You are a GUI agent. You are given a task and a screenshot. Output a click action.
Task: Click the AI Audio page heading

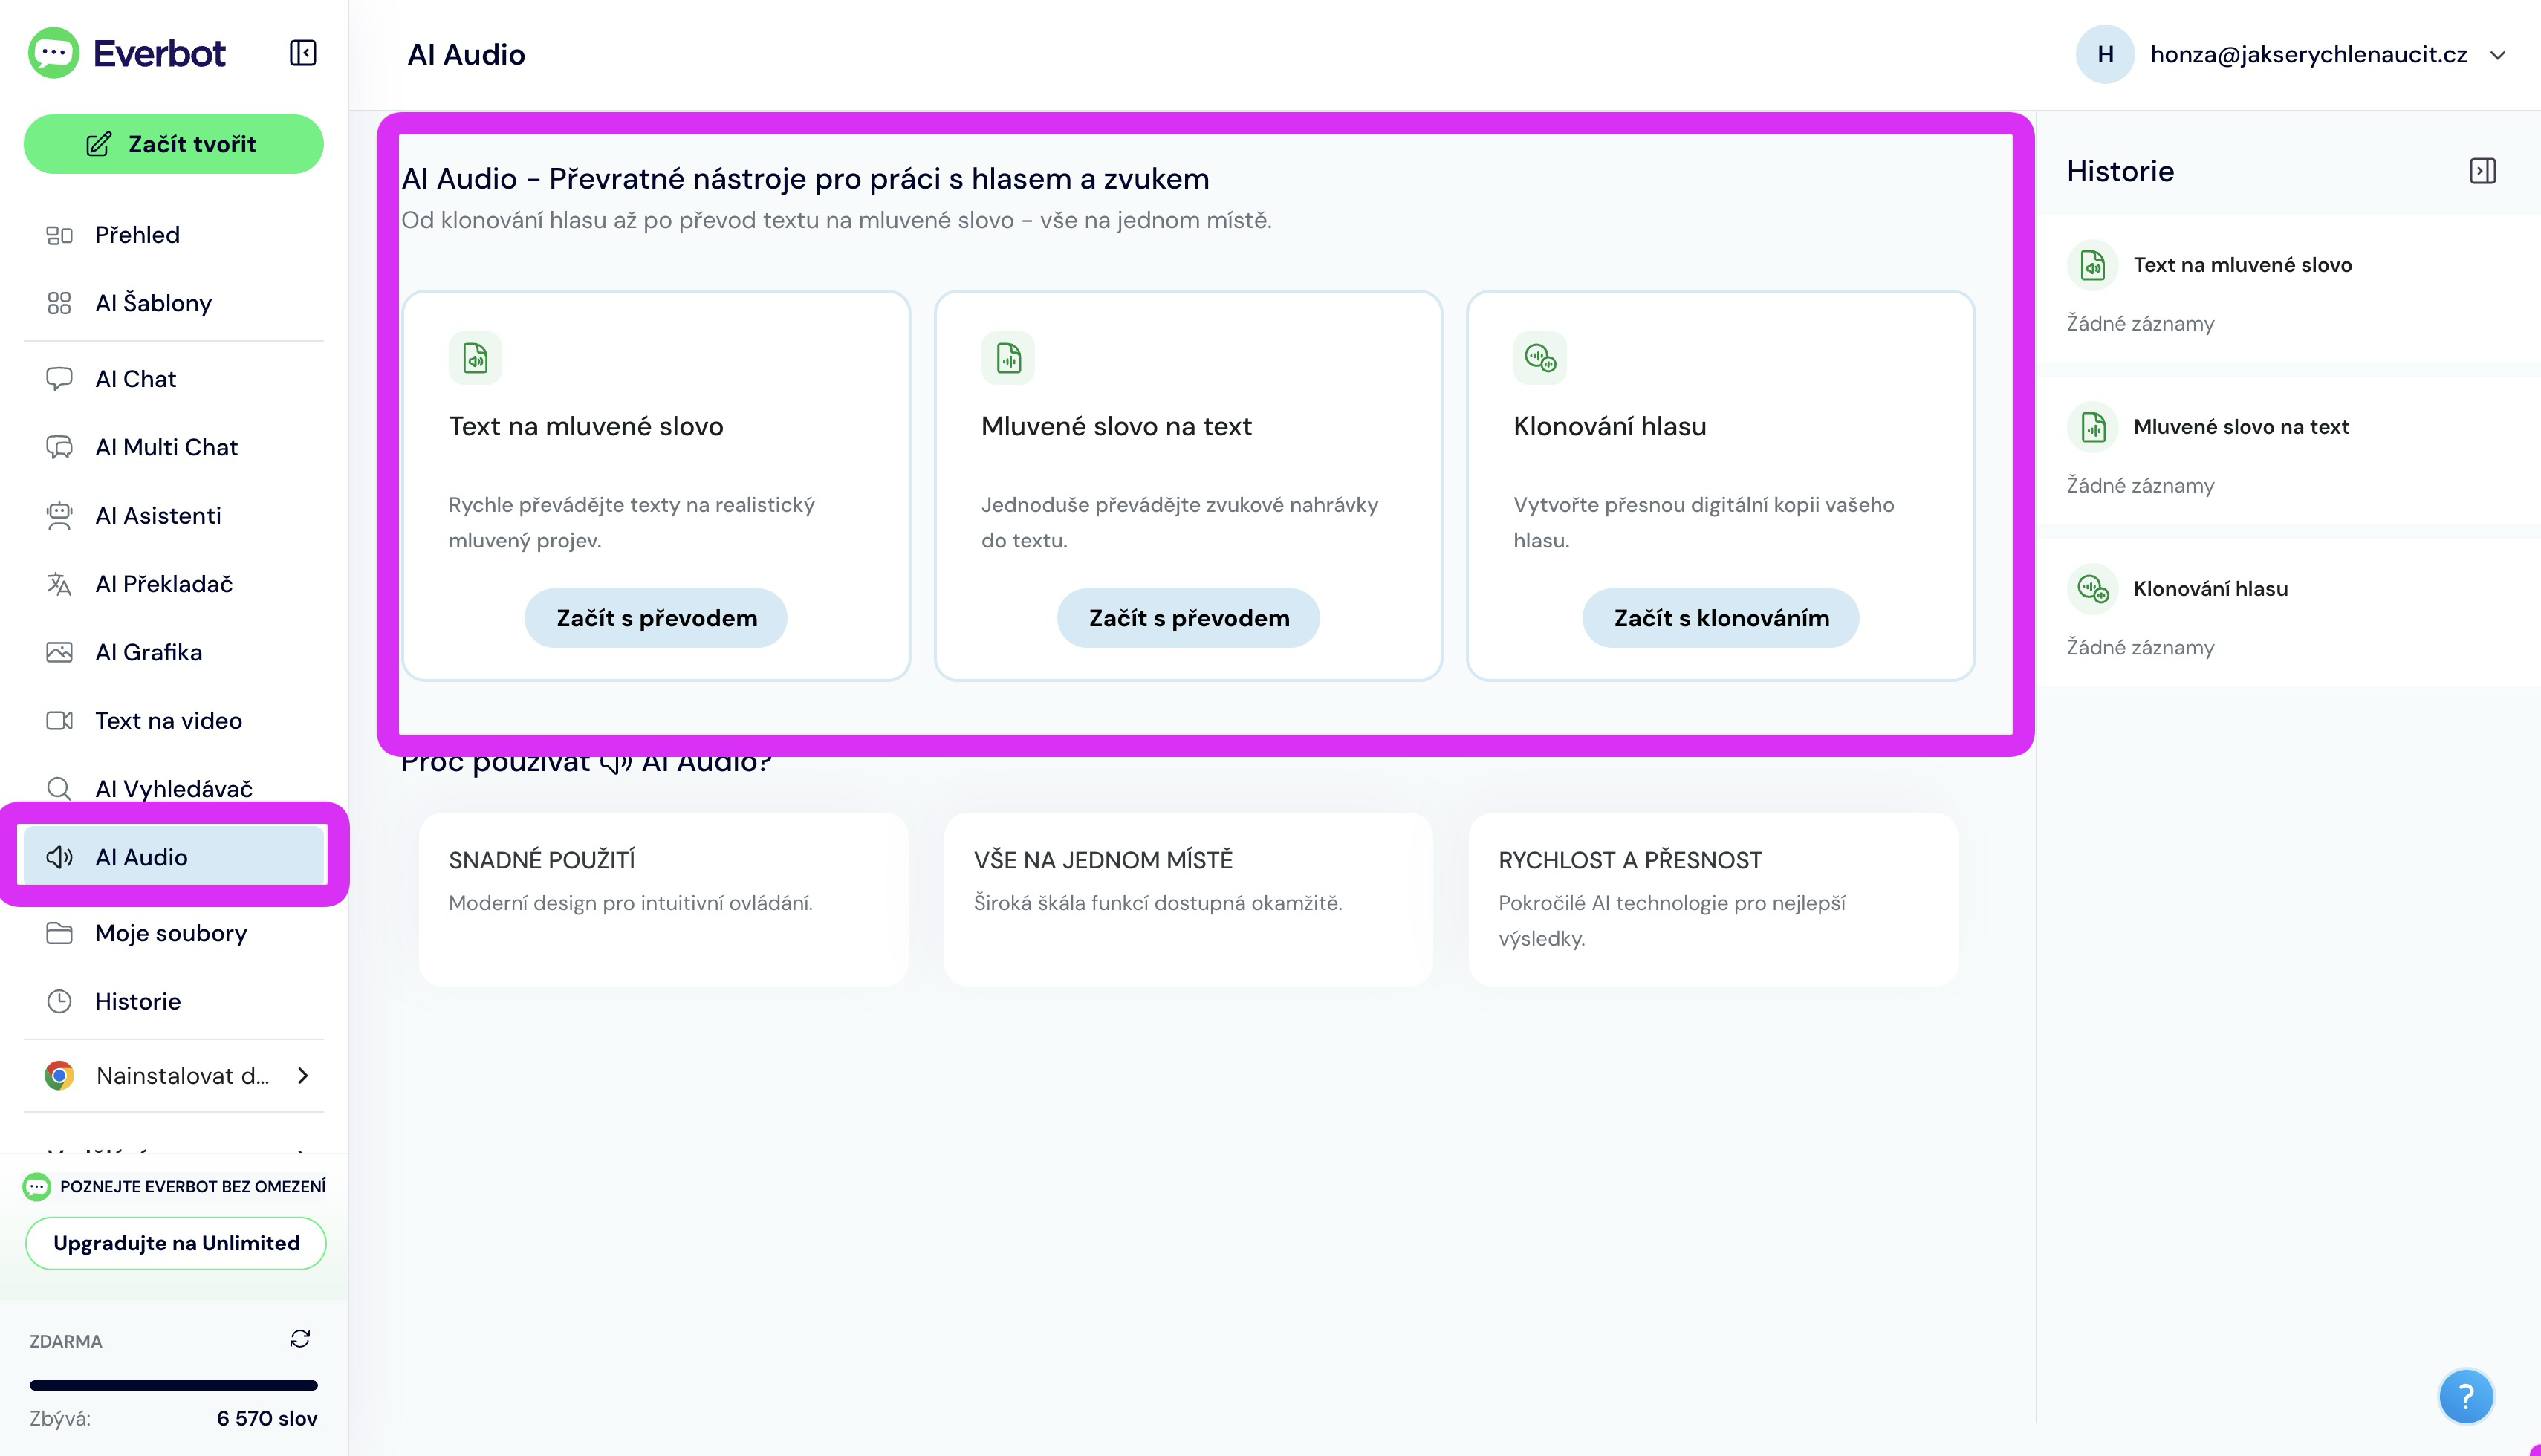466,54
